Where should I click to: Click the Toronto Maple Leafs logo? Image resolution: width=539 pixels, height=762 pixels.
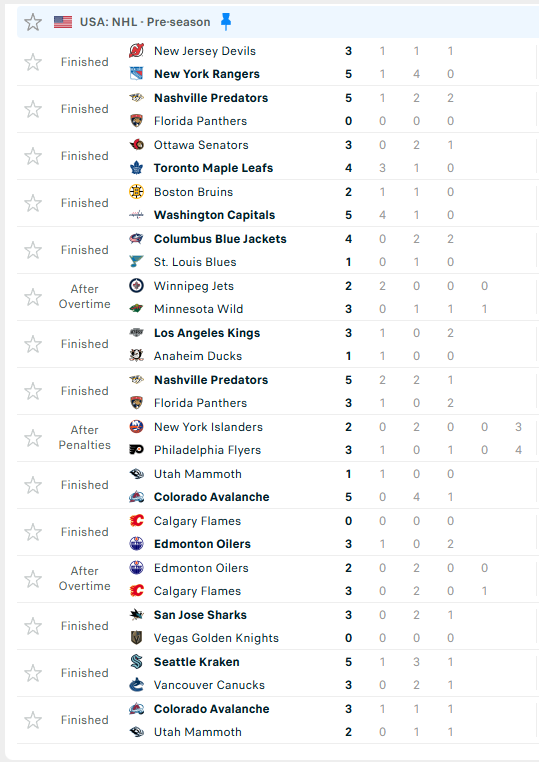(137, 168)
